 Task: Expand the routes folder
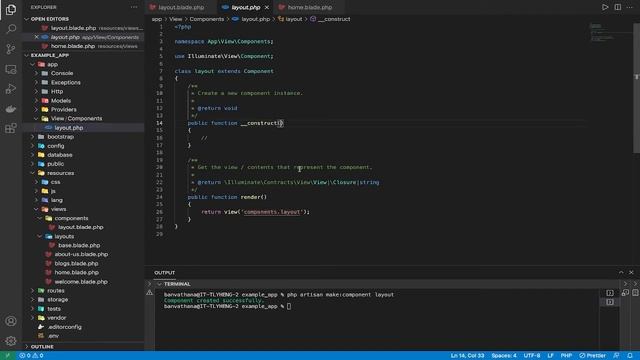(56, 291)
